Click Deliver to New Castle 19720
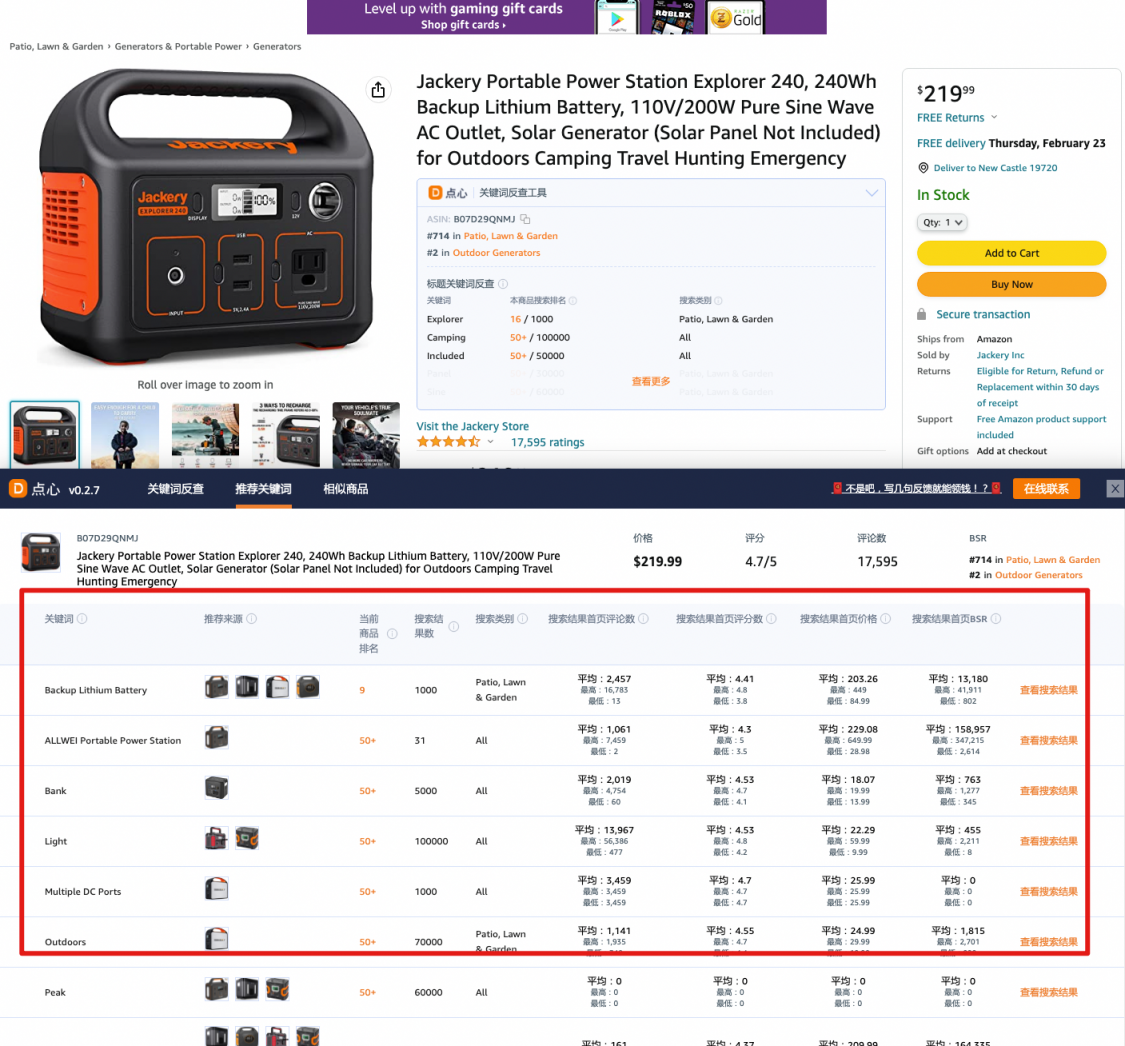Image resolution: width=1125 pixels, height=1046 pixels. pyautogui.click(x=995, y=168)
